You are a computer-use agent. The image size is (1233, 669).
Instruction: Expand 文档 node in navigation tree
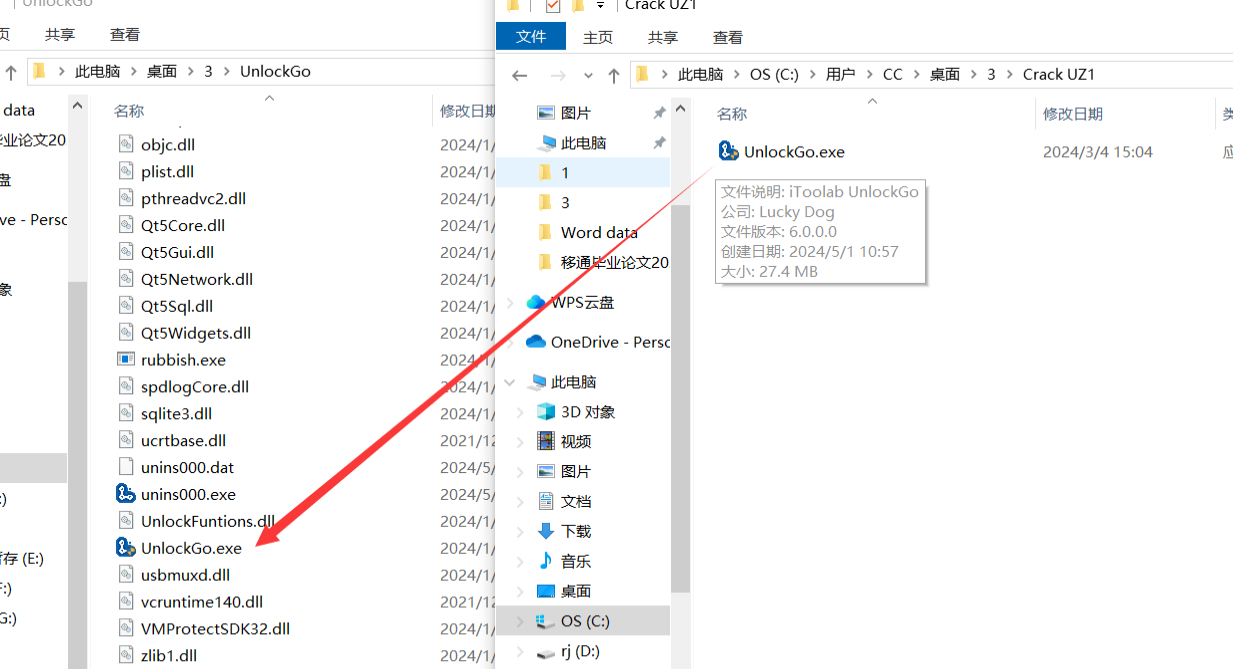pyautogui.click(x=520, y=501)
